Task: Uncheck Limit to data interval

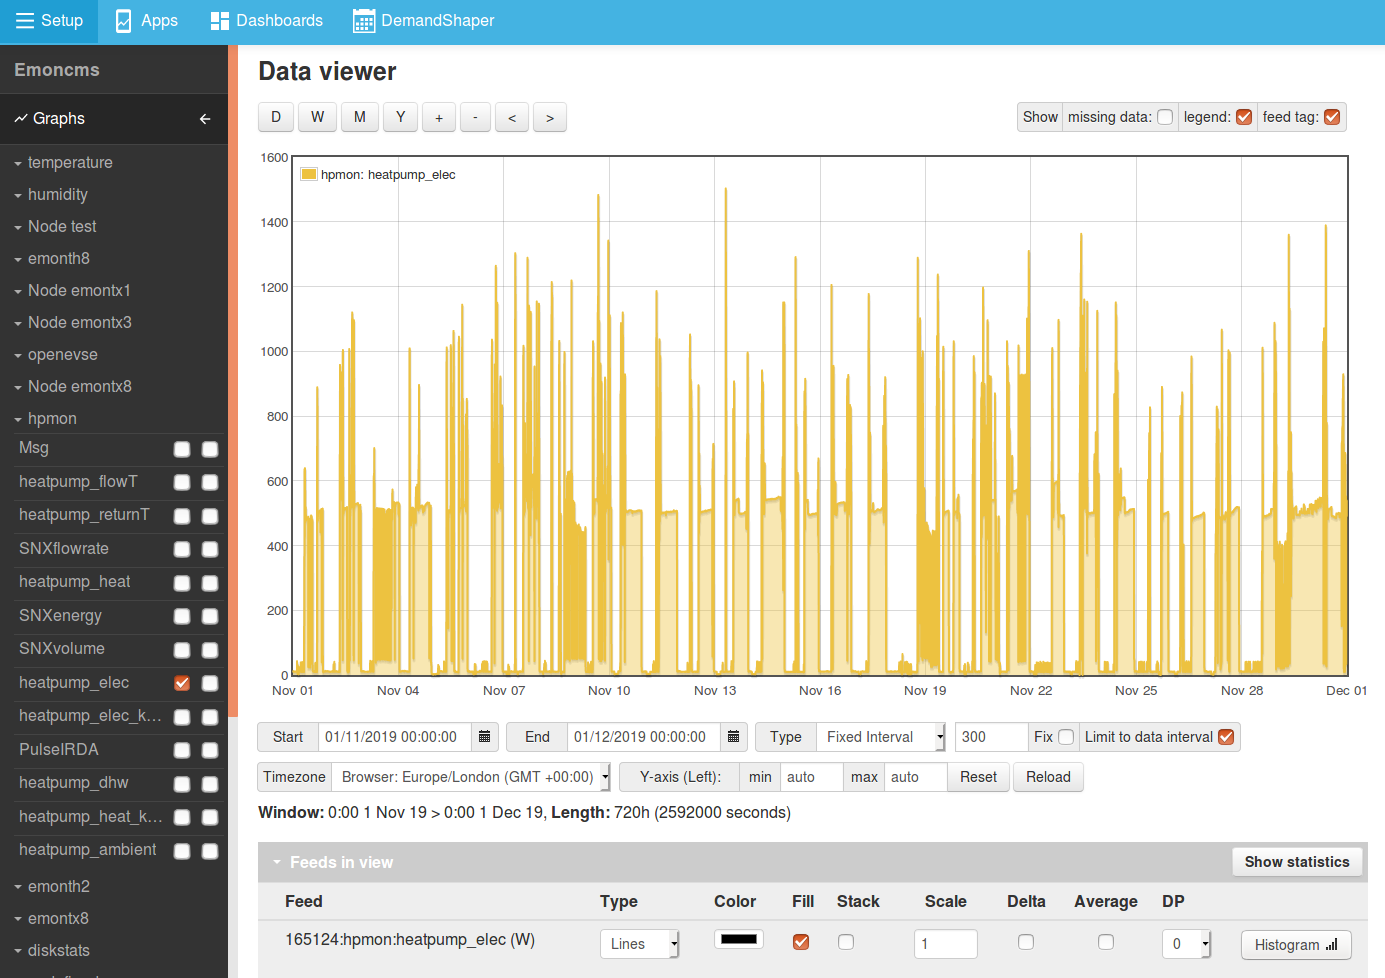Action: [1226, 737]
